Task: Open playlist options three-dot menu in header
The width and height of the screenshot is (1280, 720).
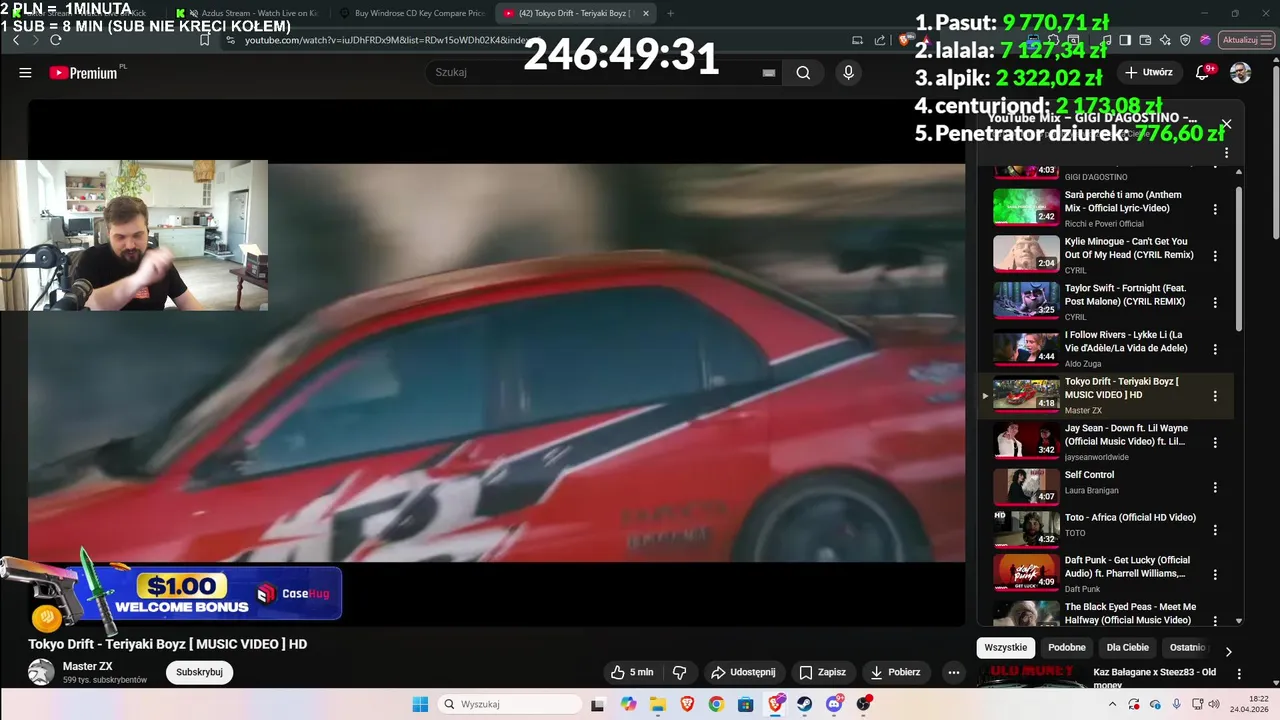Action: click(1226, 153)
